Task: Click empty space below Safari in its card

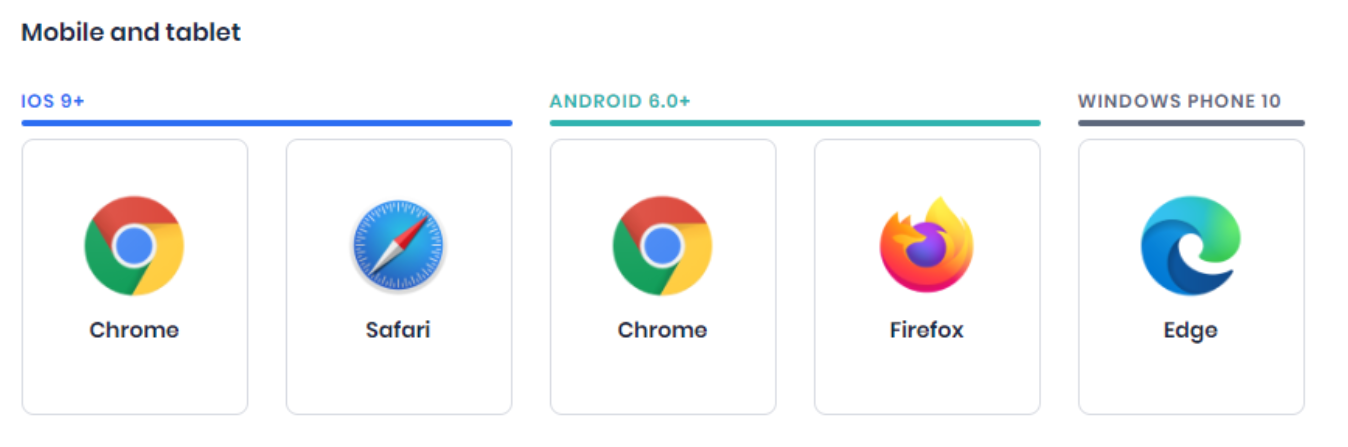Action: [399, 380]
